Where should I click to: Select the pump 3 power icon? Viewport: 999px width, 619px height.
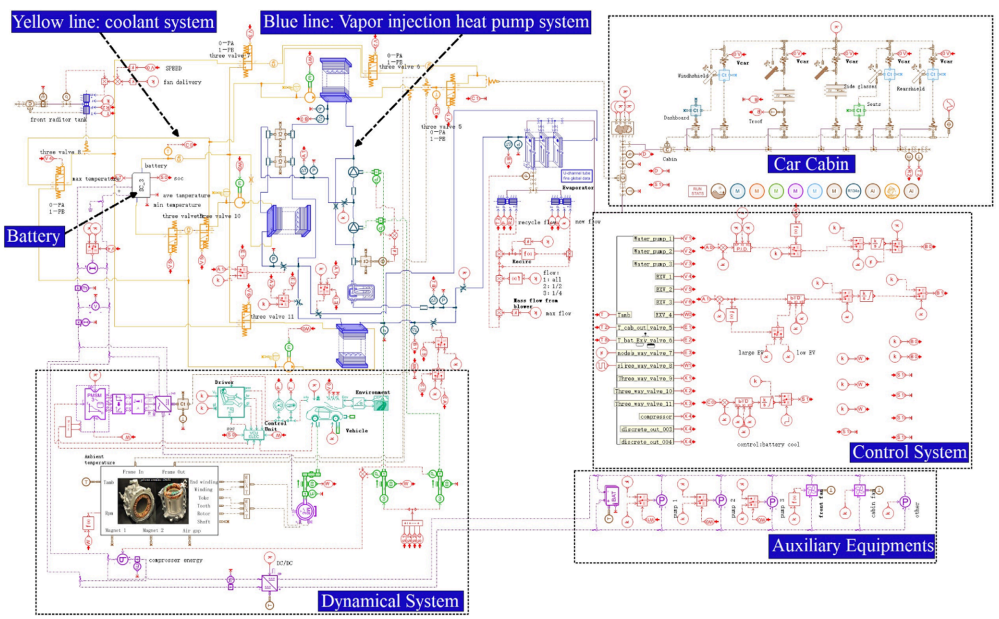772,502
